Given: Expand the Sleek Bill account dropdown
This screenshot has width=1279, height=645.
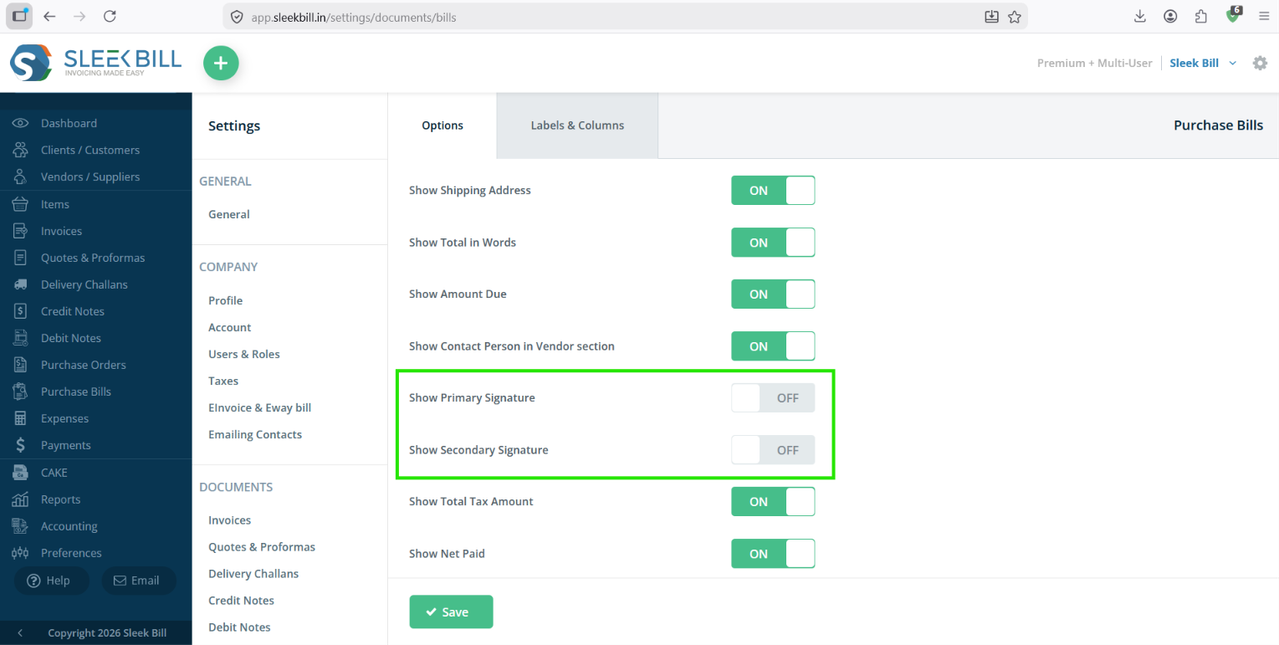Looking at the screenshot, I should (x=1204, y=63).
